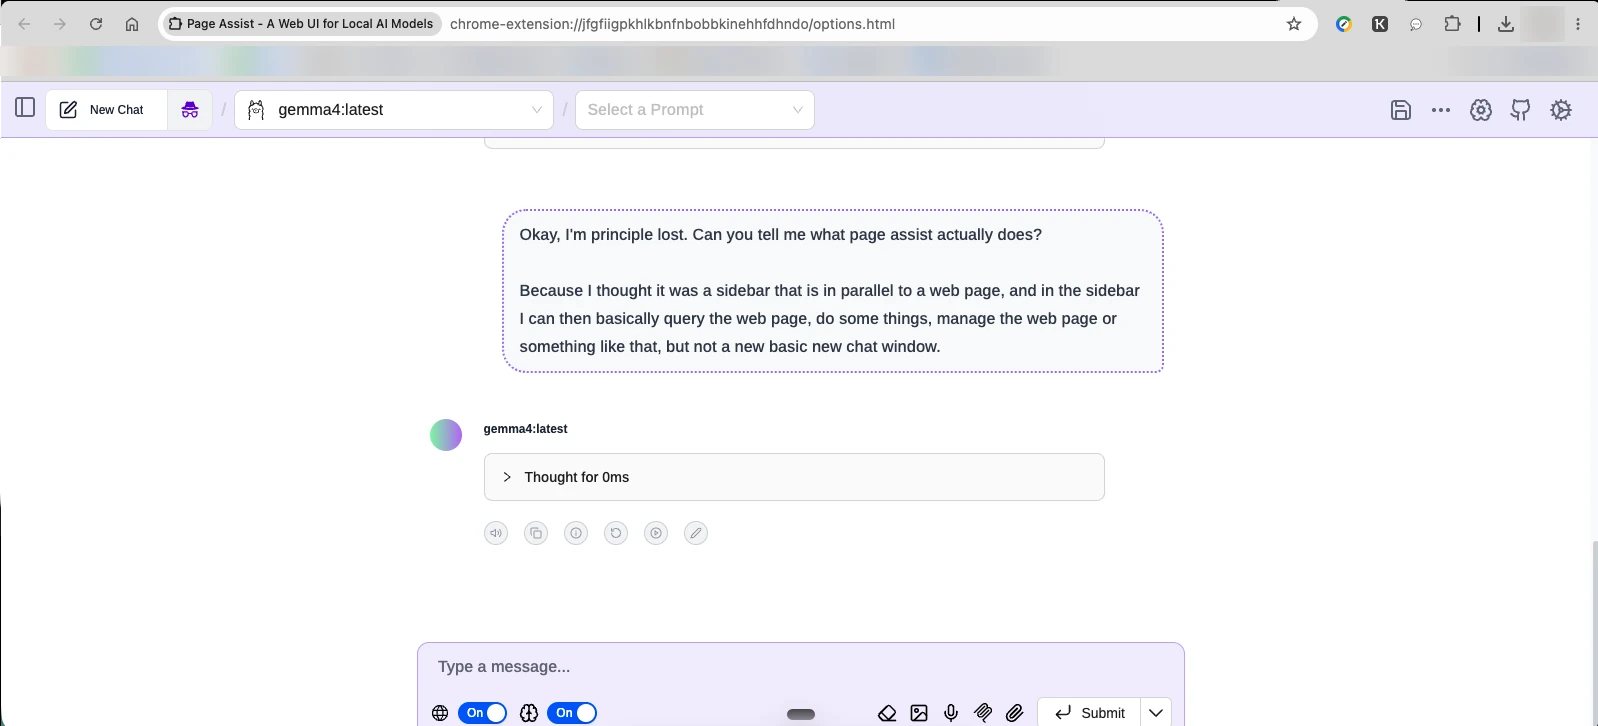Open the Submit options dropdown arrow

pos(1156,713)
